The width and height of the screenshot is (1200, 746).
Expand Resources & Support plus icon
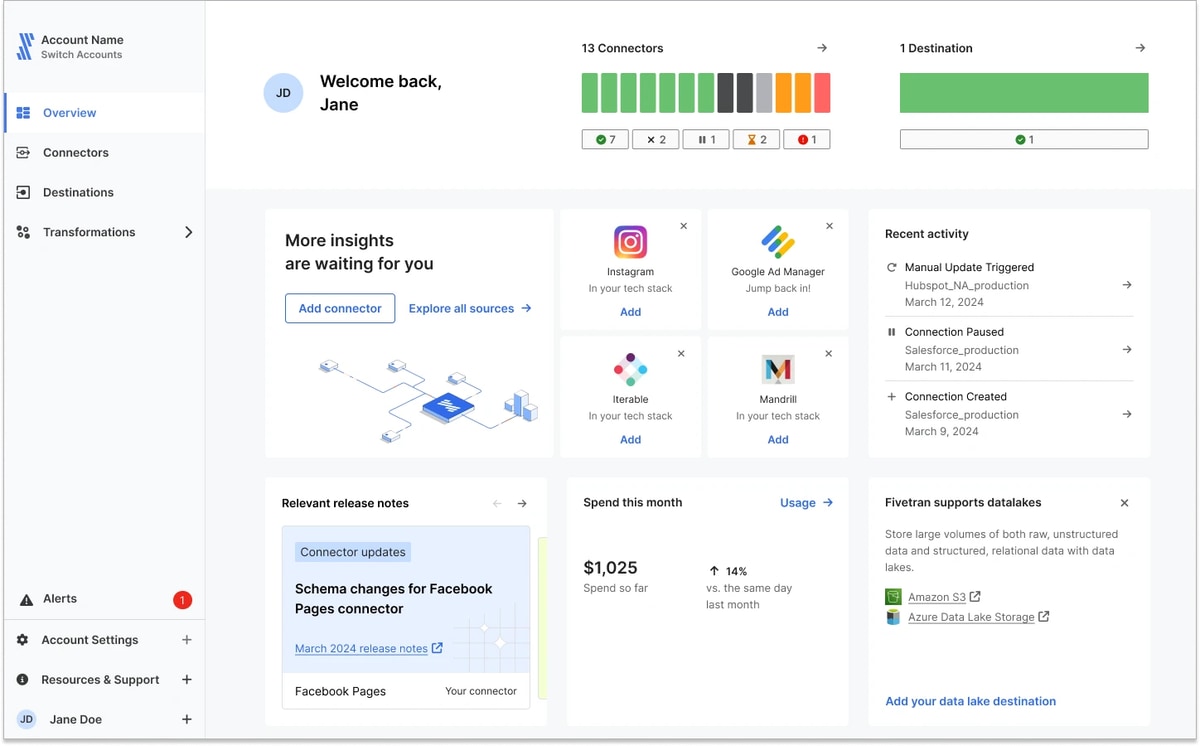point(186,680)
